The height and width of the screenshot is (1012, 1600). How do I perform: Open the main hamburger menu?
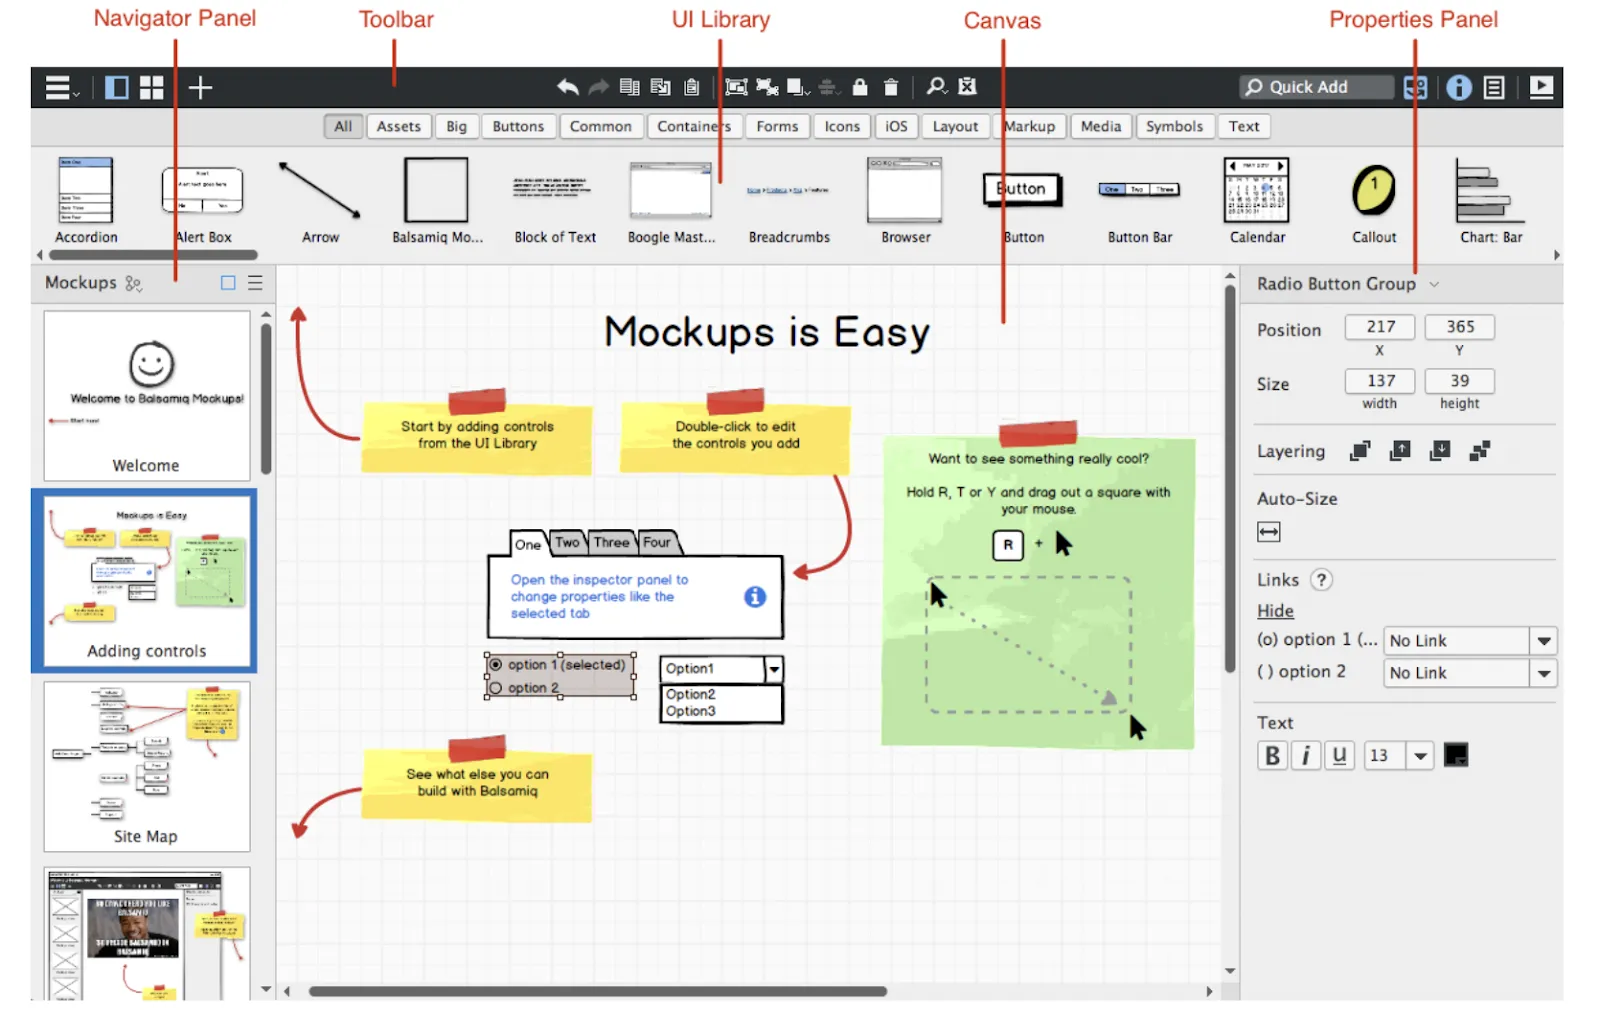(60, 88)
